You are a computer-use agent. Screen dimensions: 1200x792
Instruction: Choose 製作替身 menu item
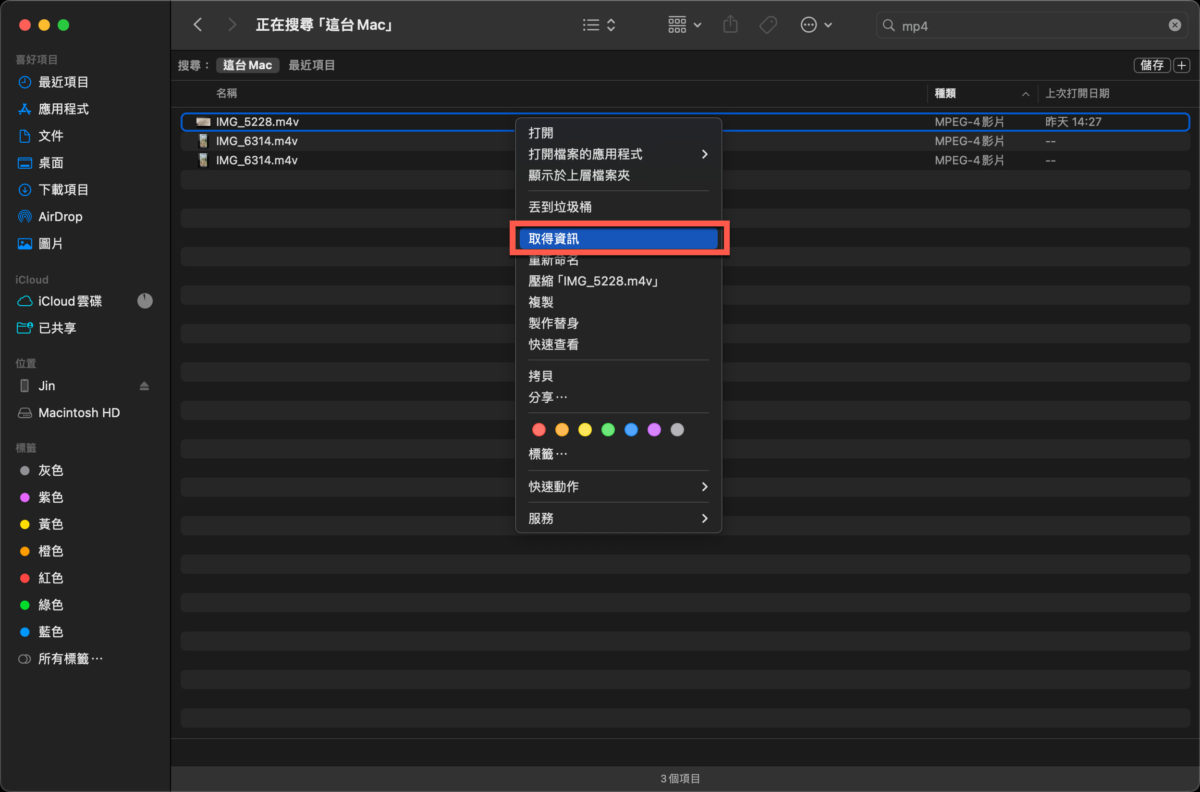(618, 323)
